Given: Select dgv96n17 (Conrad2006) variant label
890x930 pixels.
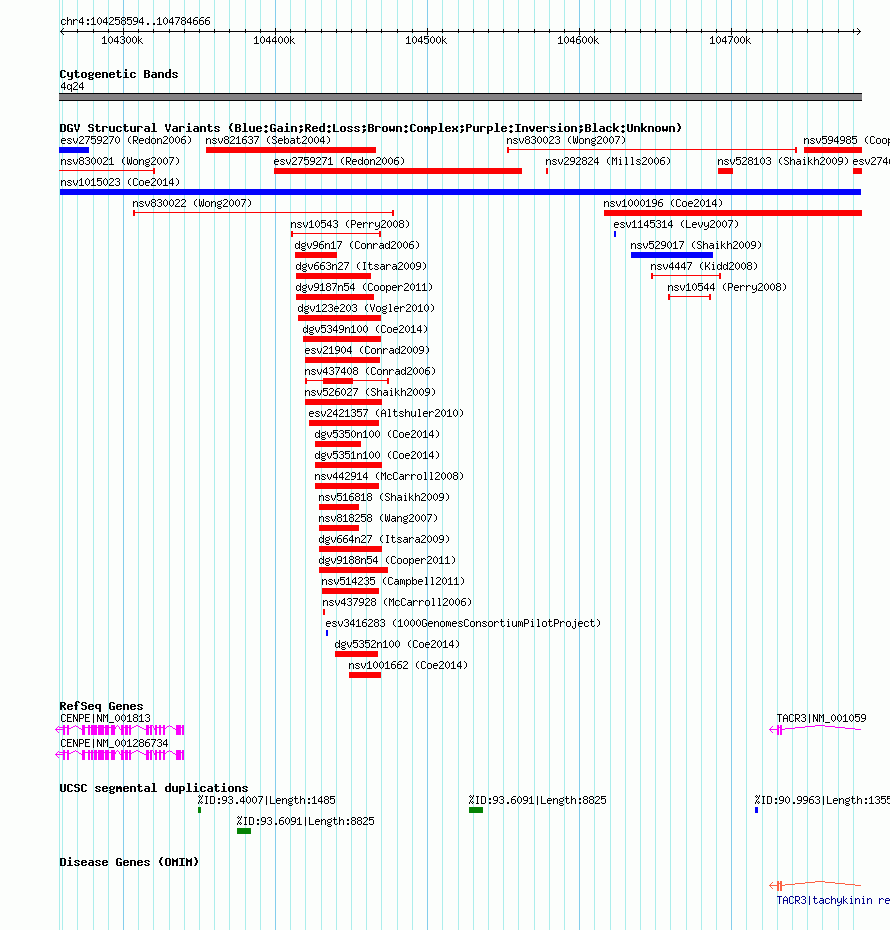Looking at the screenshot, I should [357, 246].
